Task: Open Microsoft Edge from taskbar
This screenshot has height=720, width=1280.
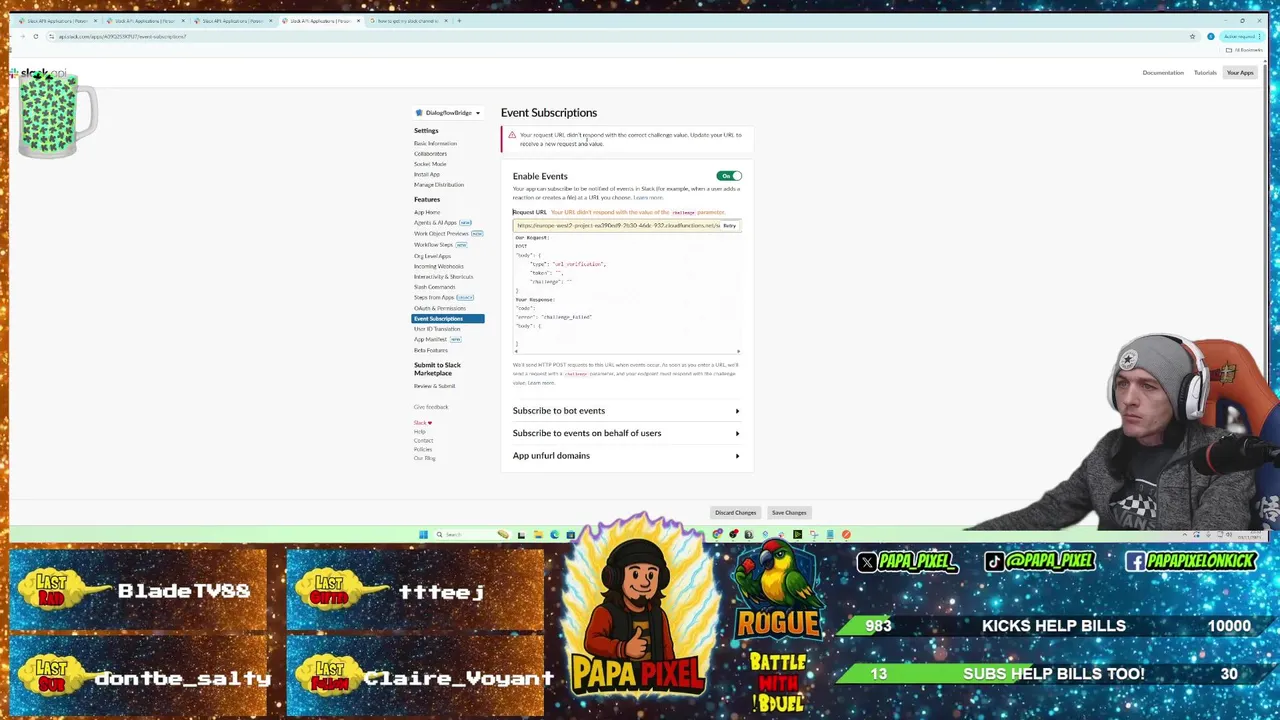Action: [554, 535]
